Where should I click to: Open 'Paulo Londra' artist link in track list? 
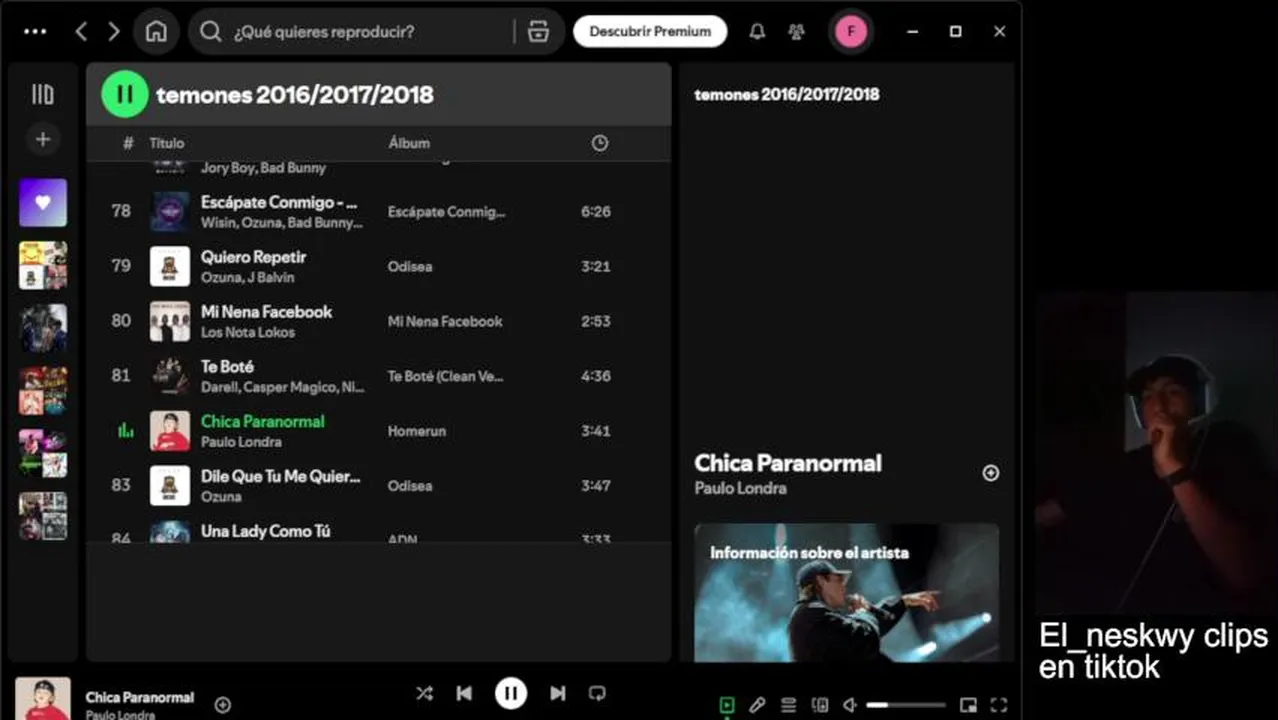(241, 442)
